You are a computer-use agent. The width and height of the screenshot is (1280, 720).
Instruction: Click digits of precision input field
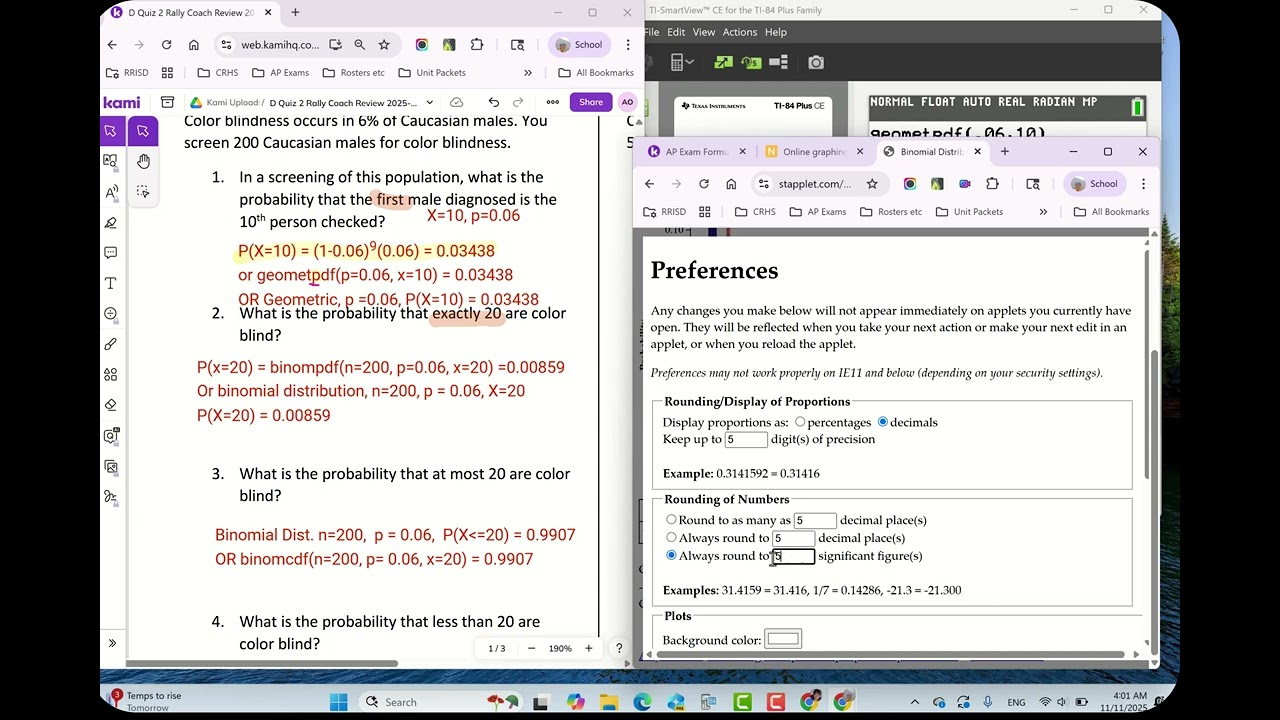pos(746,439)
